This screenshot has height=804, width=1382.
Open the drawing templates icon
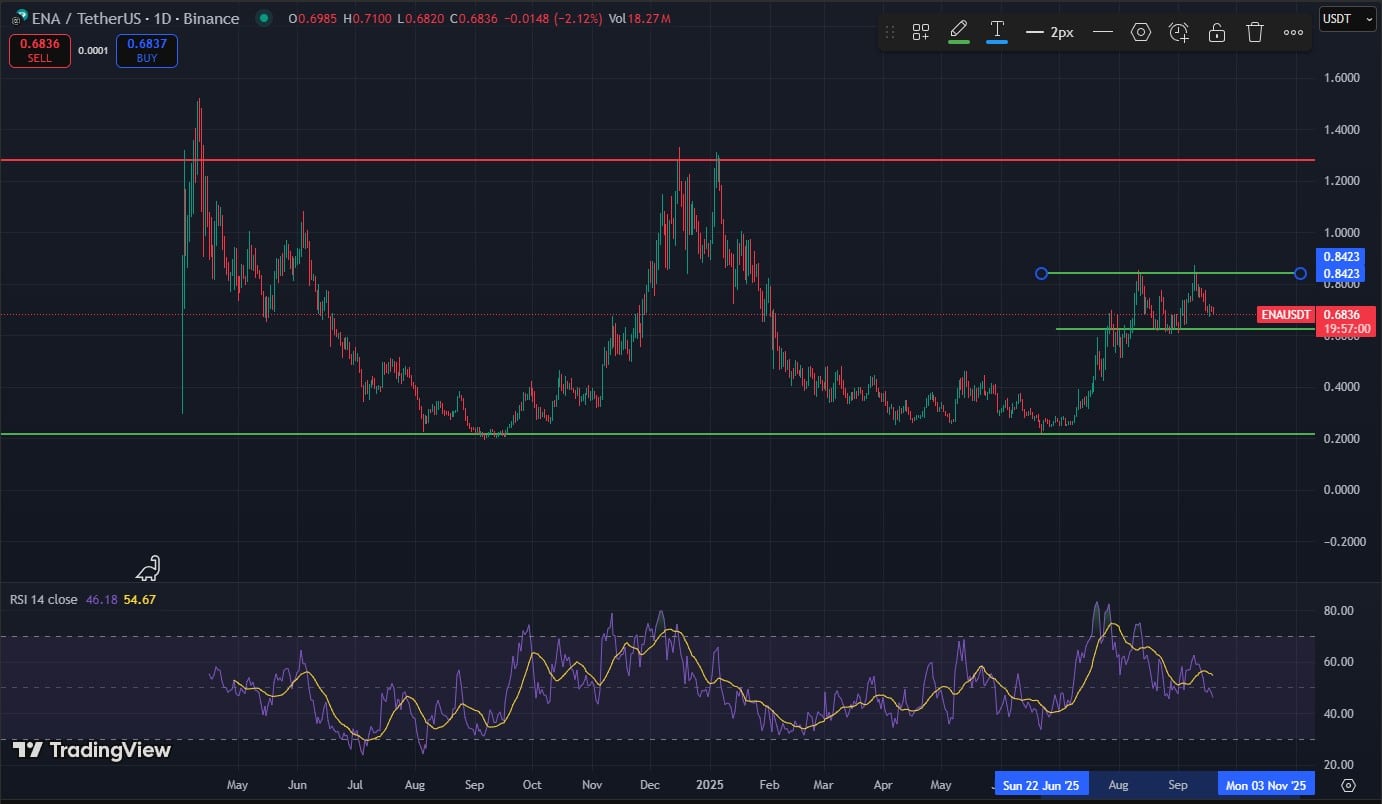tap(920, 32)
